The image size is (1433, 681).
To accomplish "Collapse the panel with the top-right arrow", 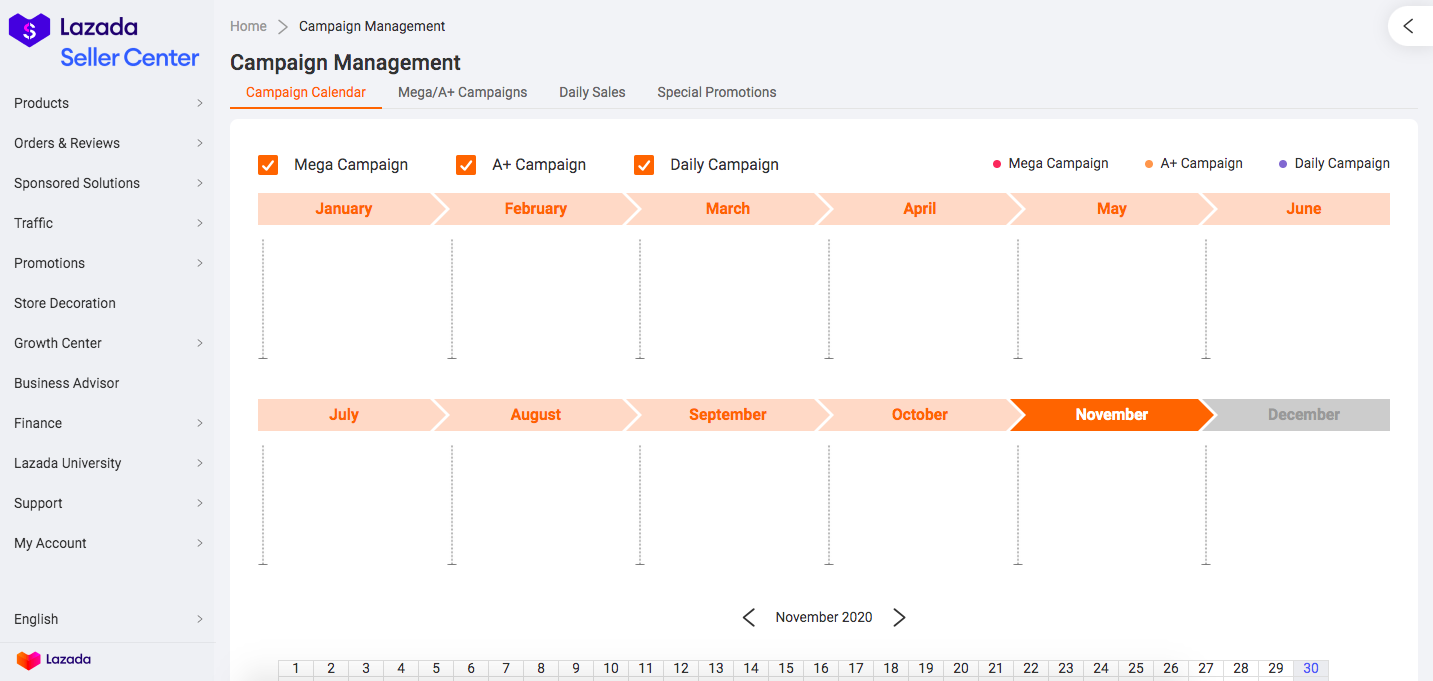I will coord(1408,27).
